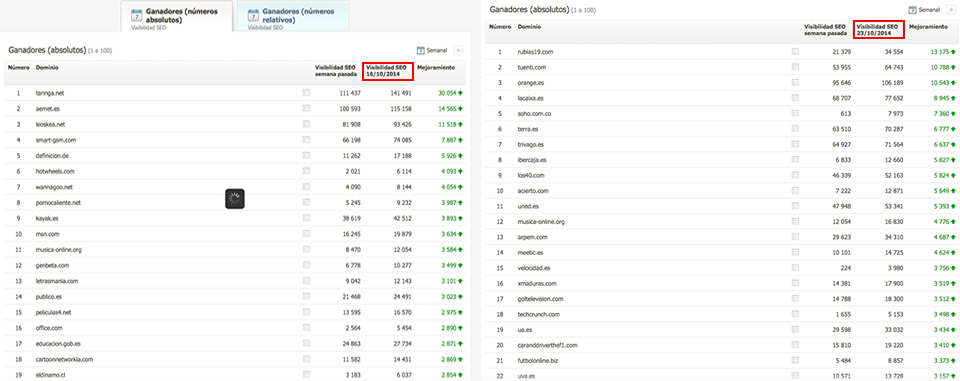
Task: Open the cartoonnetworkla.com domain link
Action: [64, 359]
